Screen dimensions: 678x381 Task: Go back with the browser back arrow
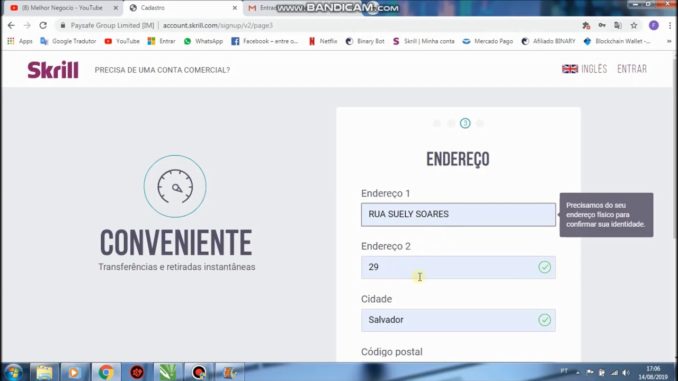click(11, 26)
